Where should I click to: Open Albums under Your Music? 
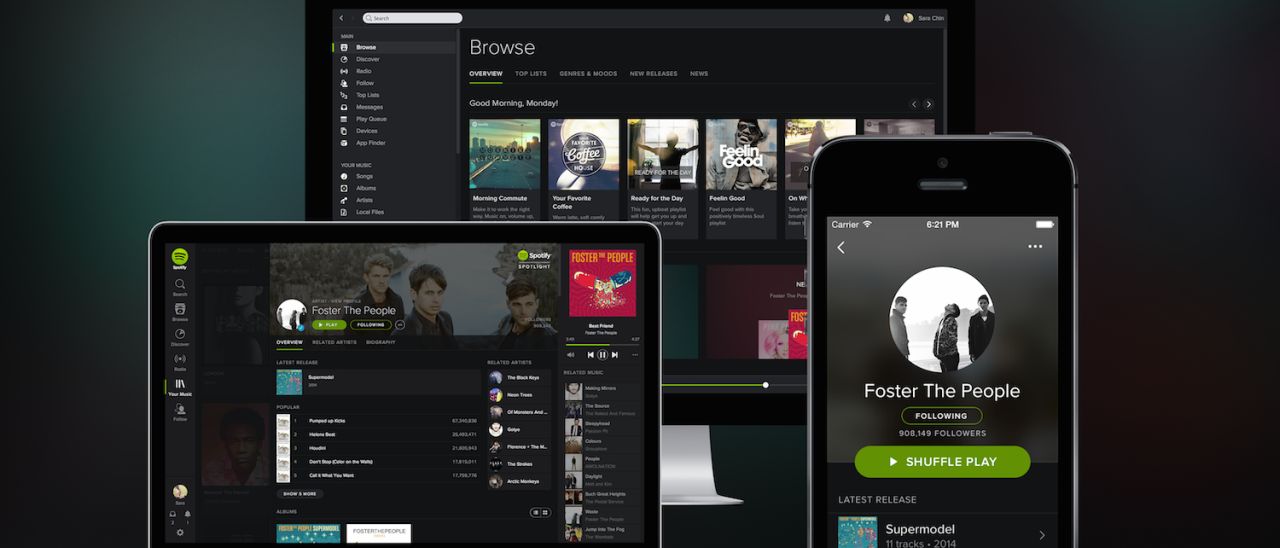tap(359, 188)
